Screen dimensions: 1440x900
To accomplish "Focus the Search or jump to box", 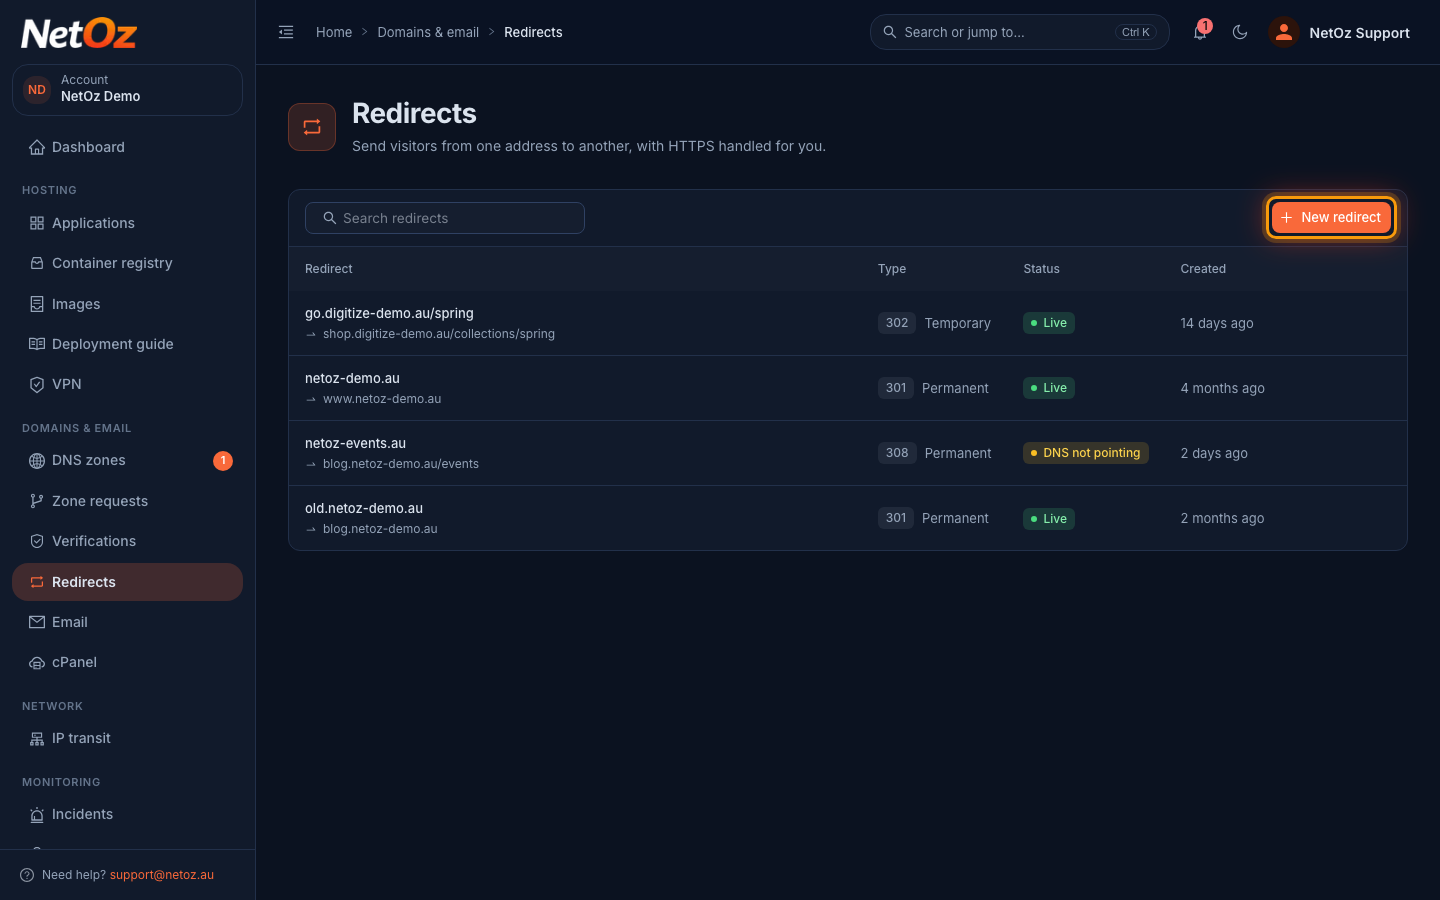I will click(x=1020, y=32).
